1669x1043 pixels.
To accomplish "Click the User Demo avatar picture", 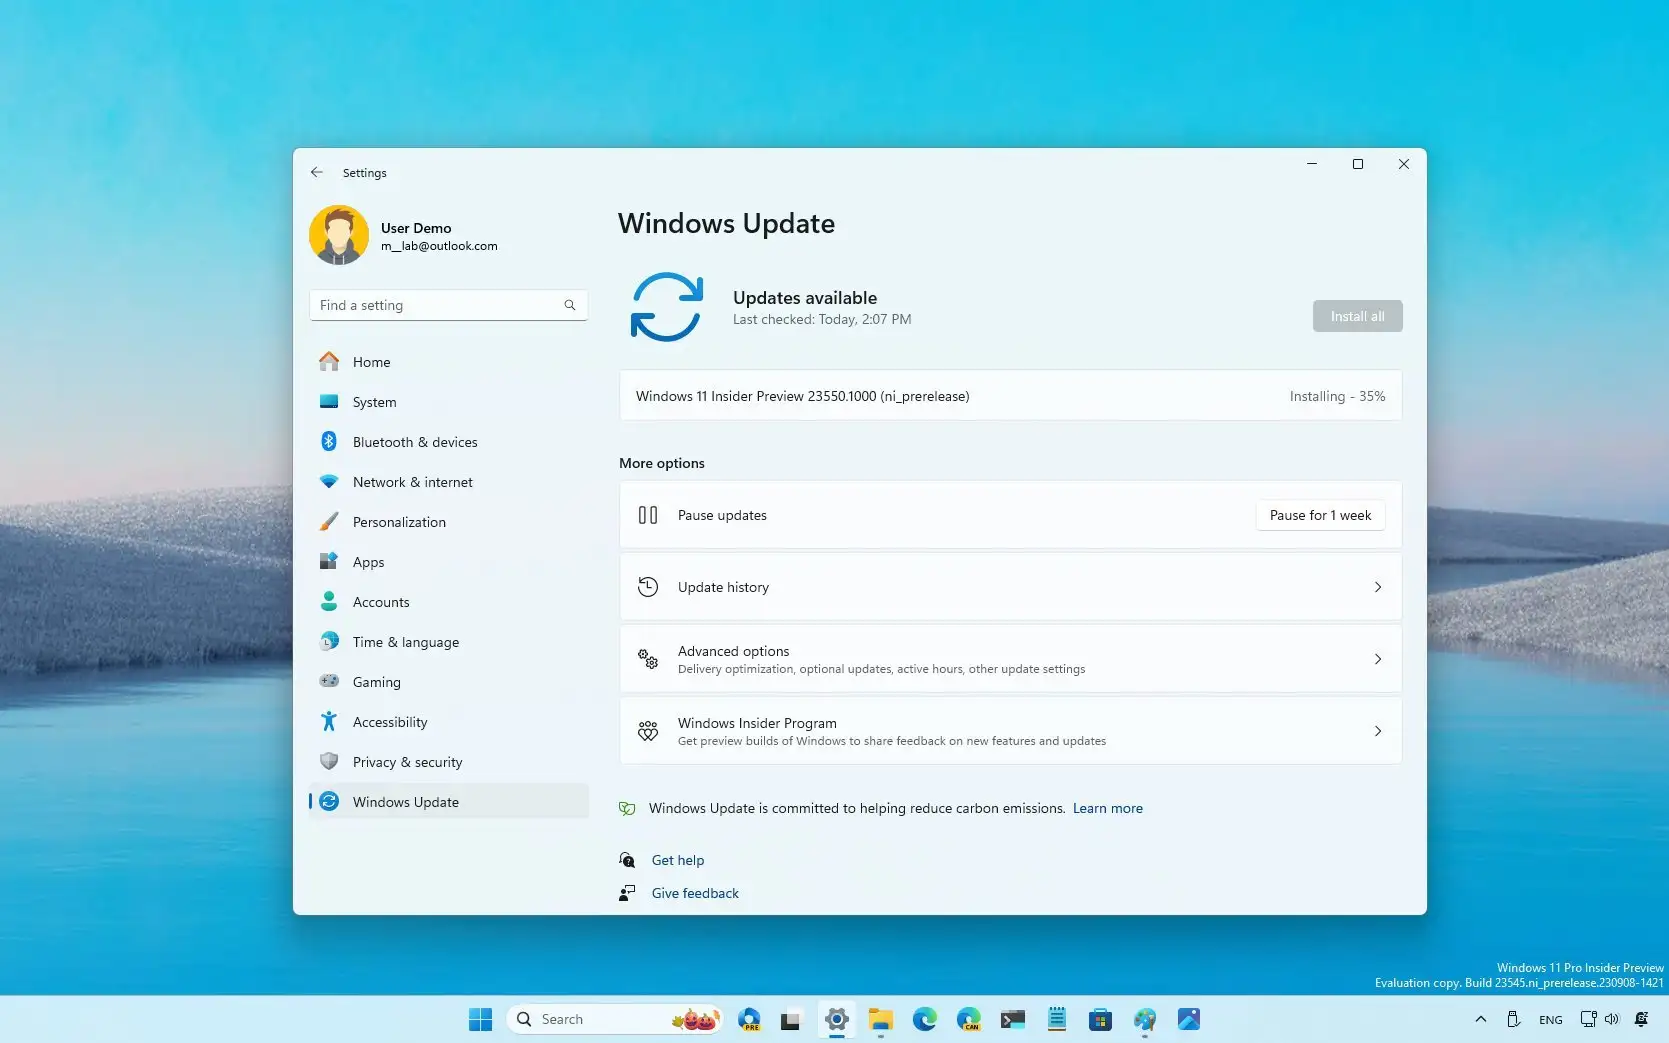I will coord(339,236).
